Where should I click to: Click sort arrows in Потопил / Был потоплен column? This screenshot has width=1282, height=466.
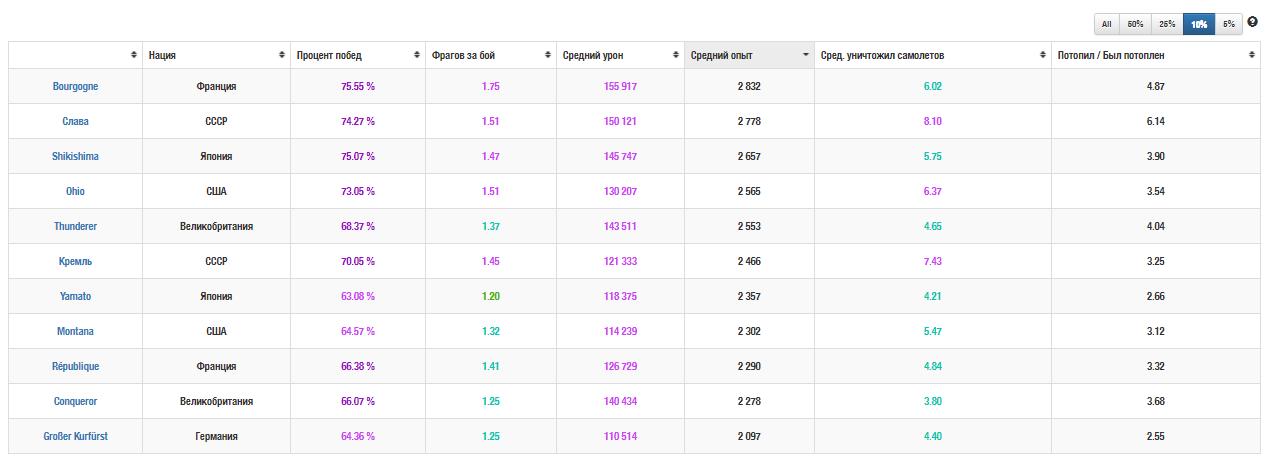(1251, 56)
